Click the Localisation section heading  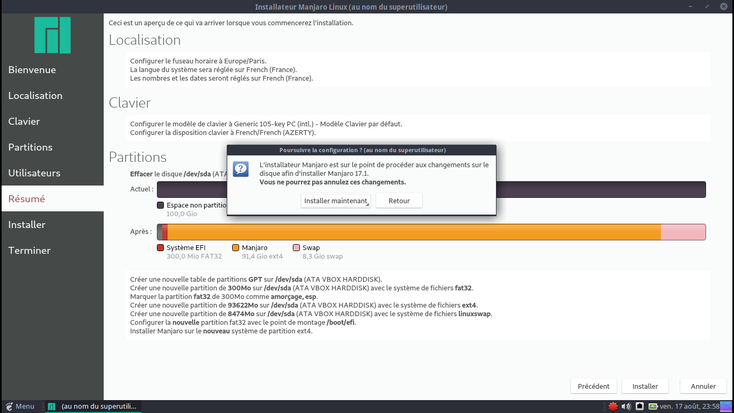[145, 40]
